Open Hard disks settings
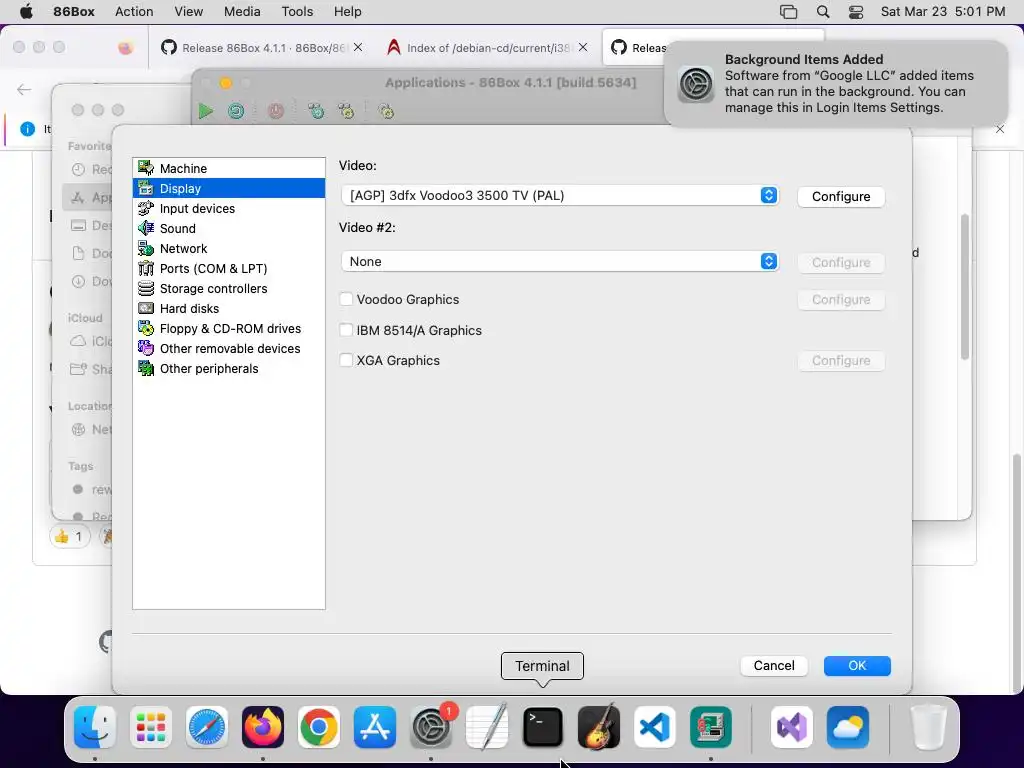 click(x=229, y=308)
